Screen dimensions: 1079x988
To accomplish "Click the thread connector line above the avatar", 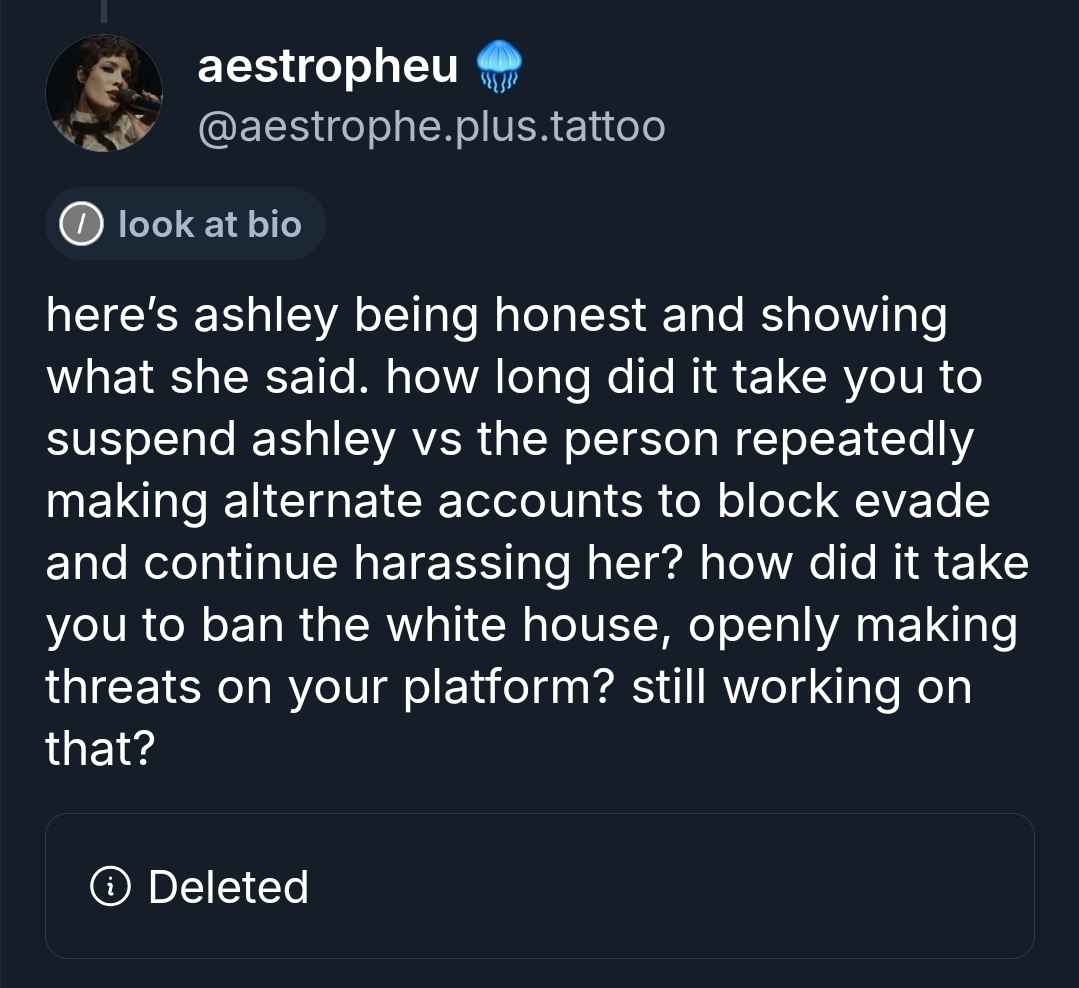I will (103, 10).
